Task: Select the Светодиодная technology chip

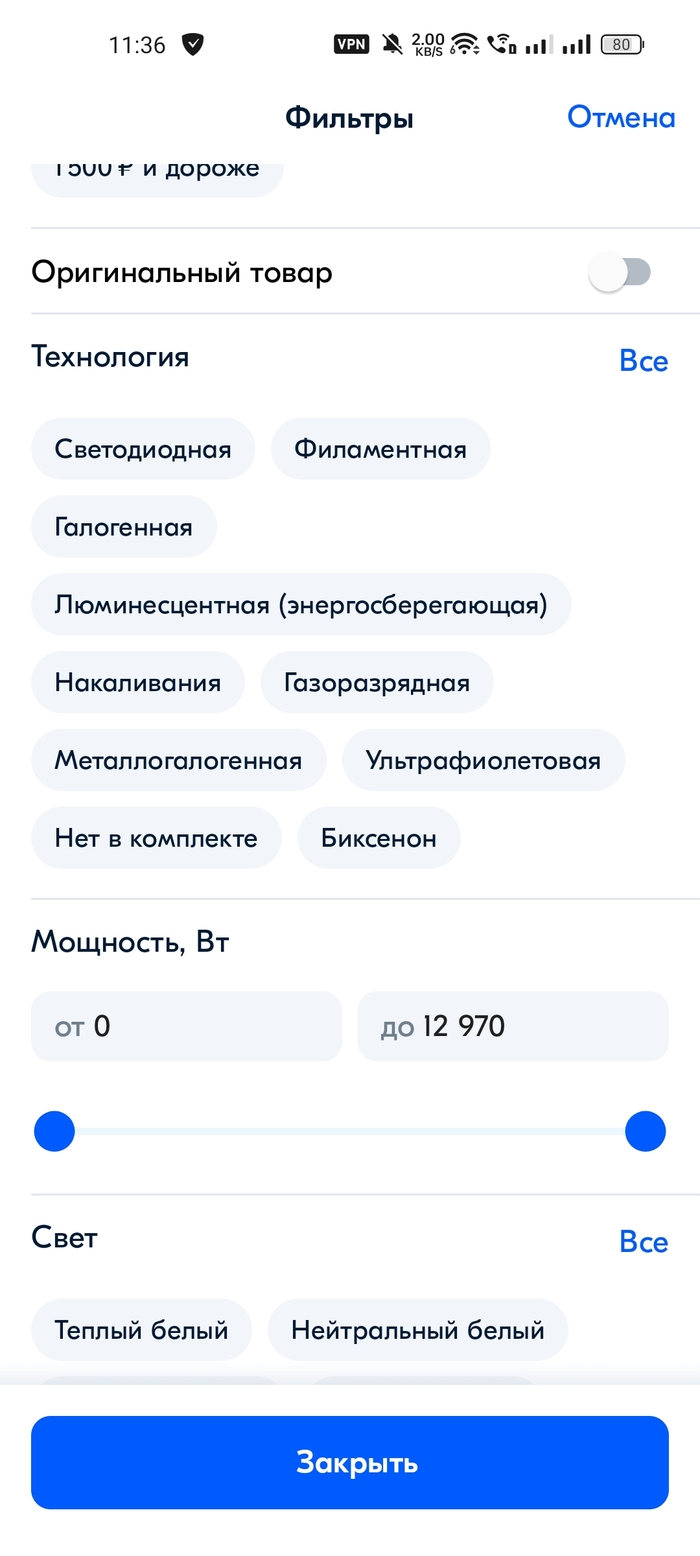Action: 143,449
